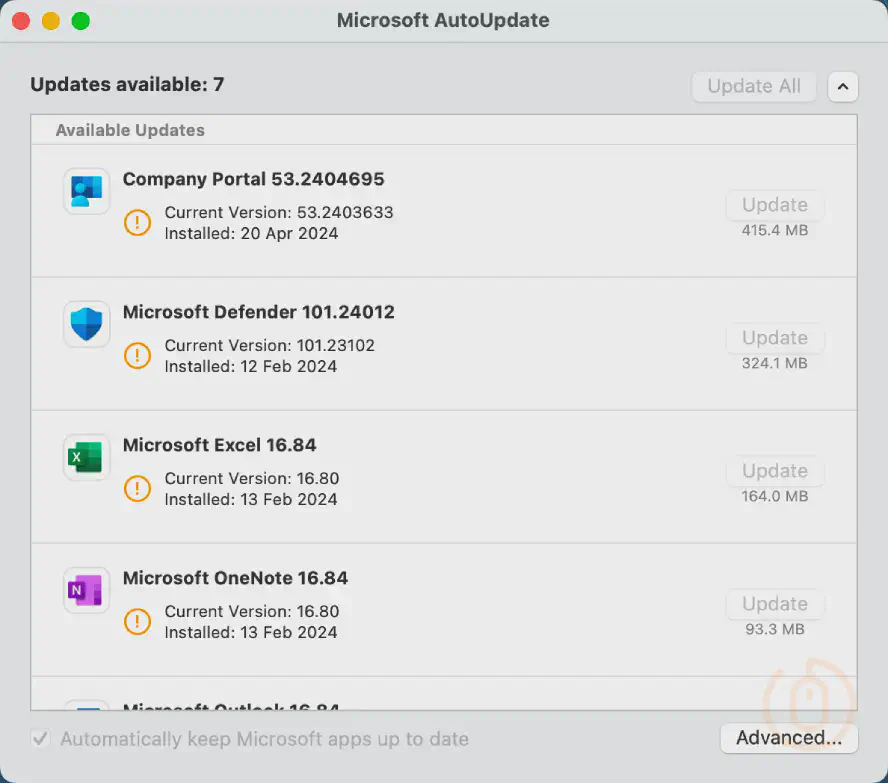Click the Available Updates list header
Image resolution: width=888 pixels, height=783 pixels.
tap(444, 130)
